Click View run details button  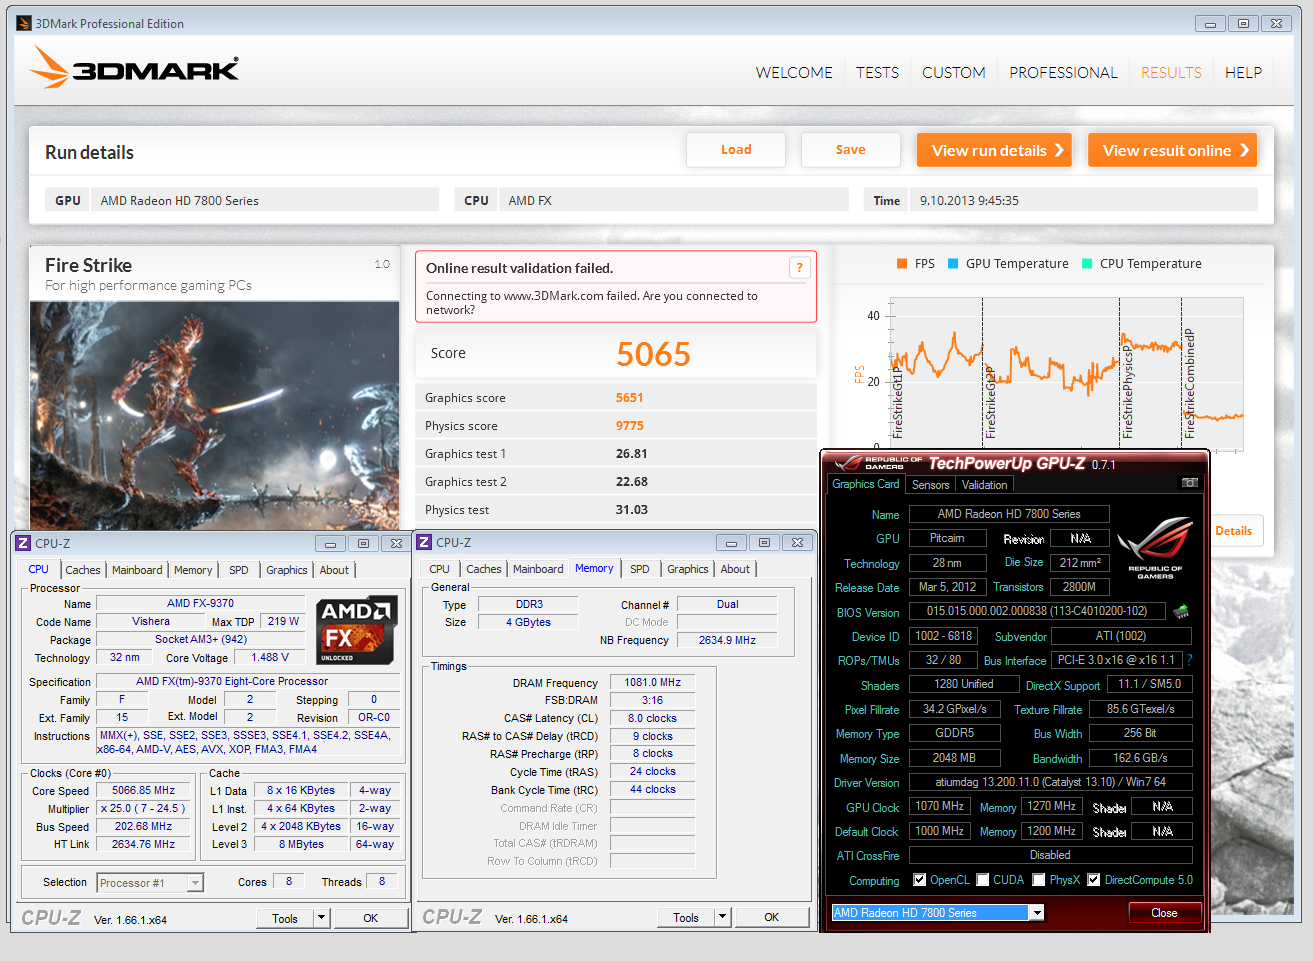coord(994,150)
